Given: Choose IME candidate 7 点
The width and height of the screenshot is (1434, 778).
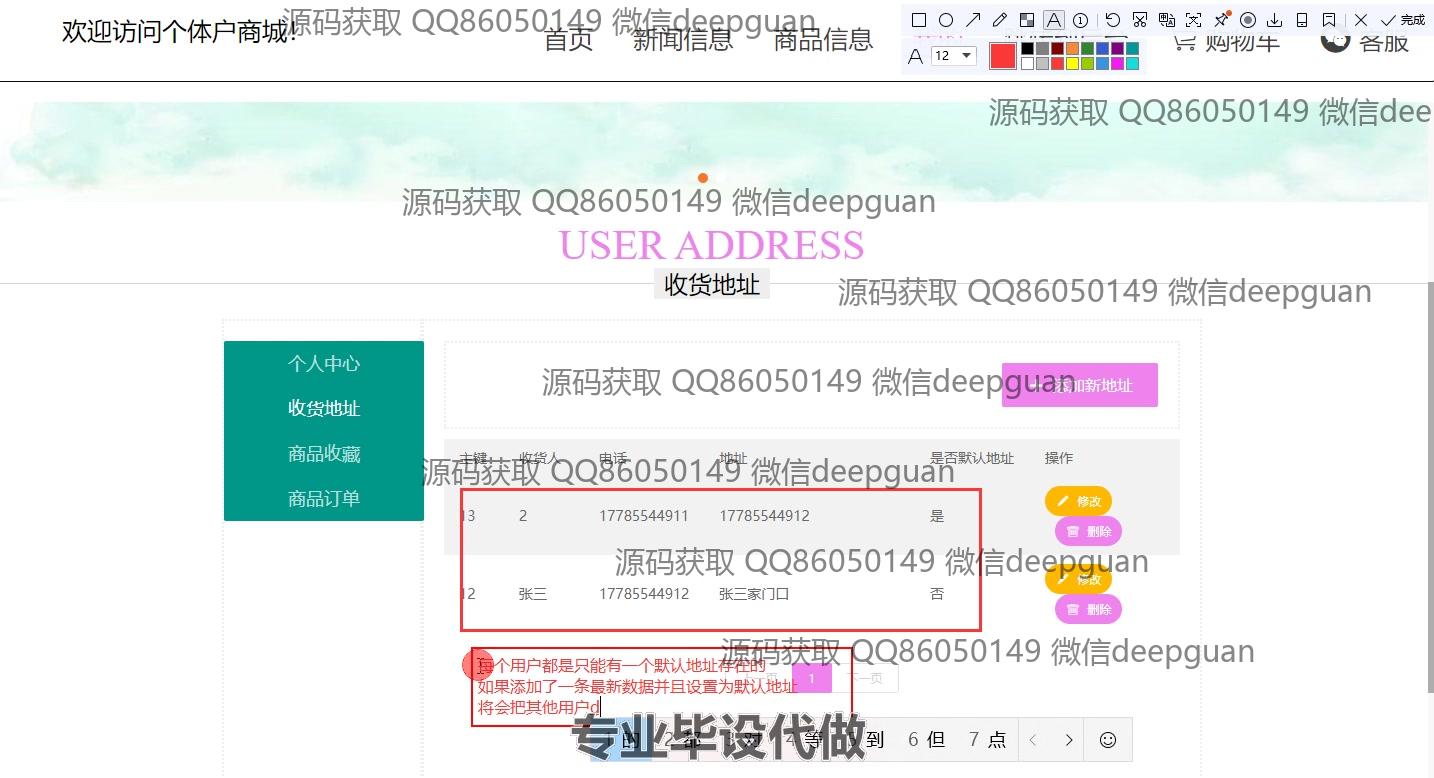Looking at the screenshot, I should pyautogui.click(x=987, y=740).
